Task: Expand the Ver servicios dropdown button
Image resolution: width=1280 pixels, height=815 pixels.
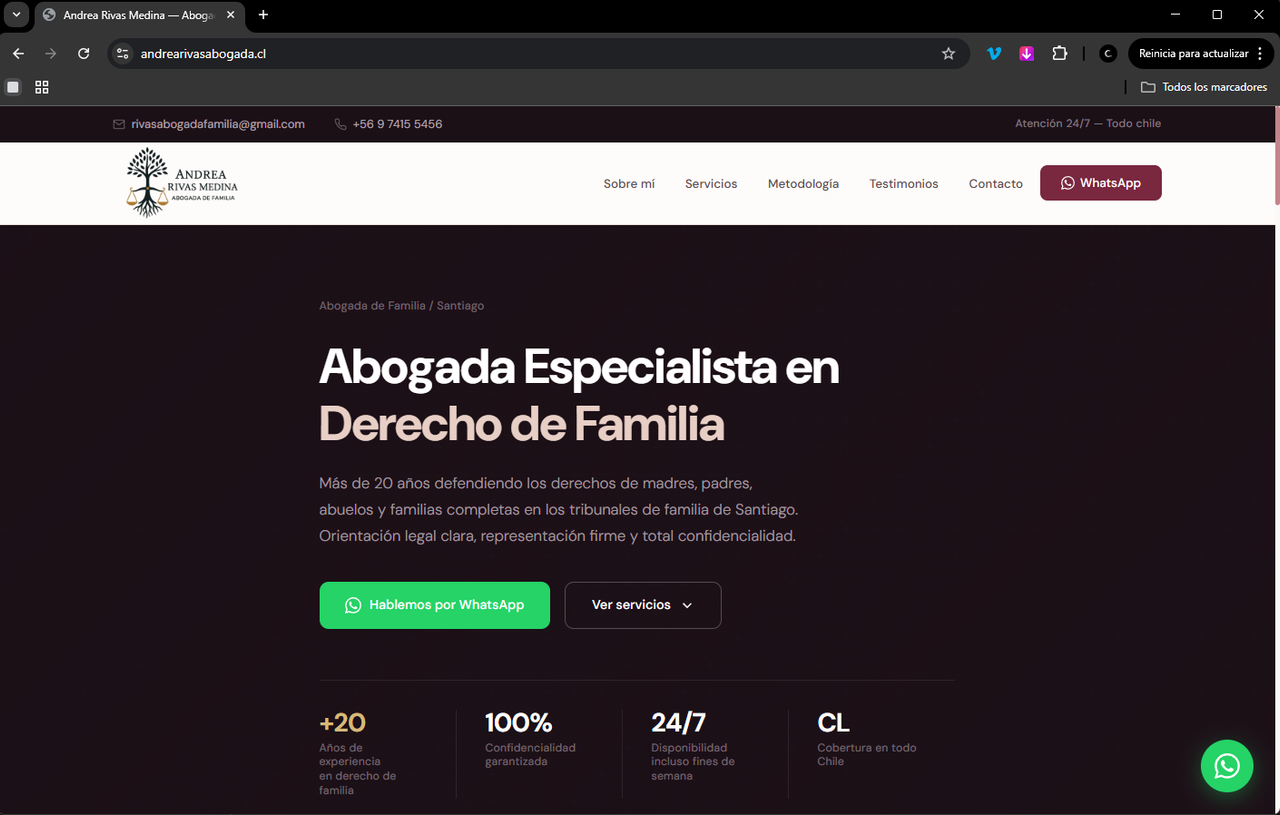Action: point(643,605)
